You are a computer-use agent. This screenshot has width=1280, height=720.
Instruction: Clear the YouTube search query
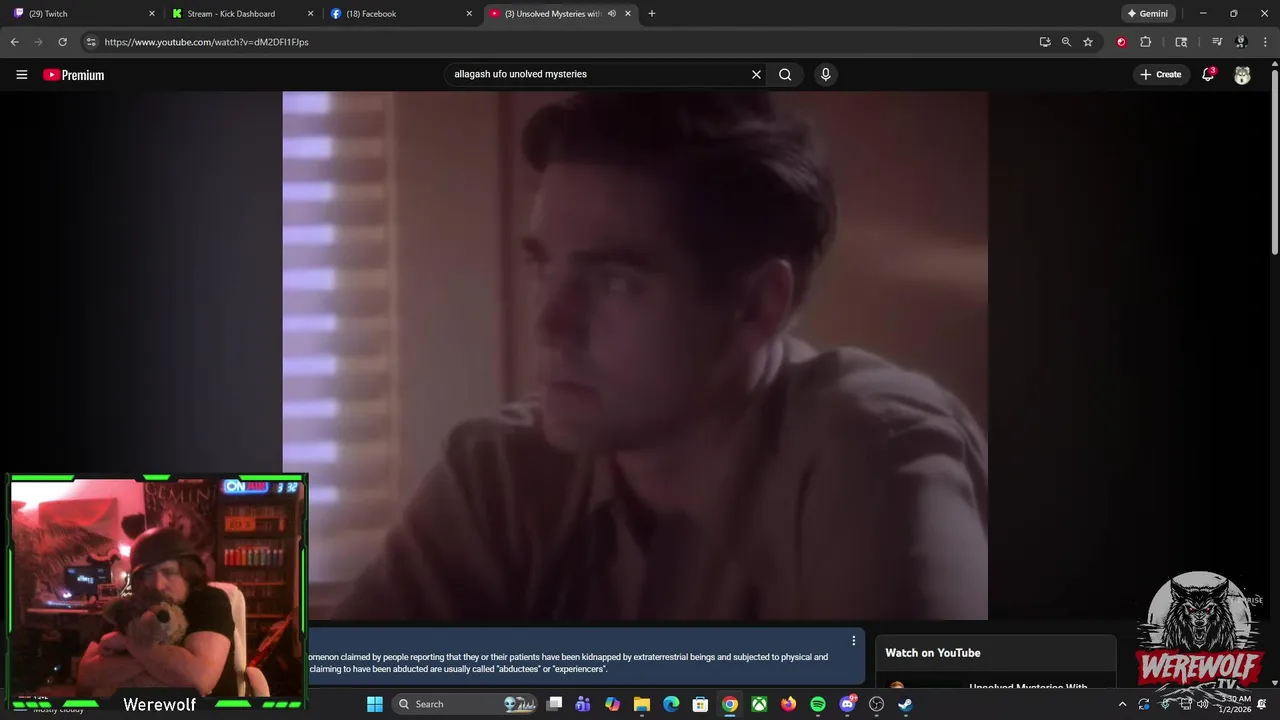[756, 74]
